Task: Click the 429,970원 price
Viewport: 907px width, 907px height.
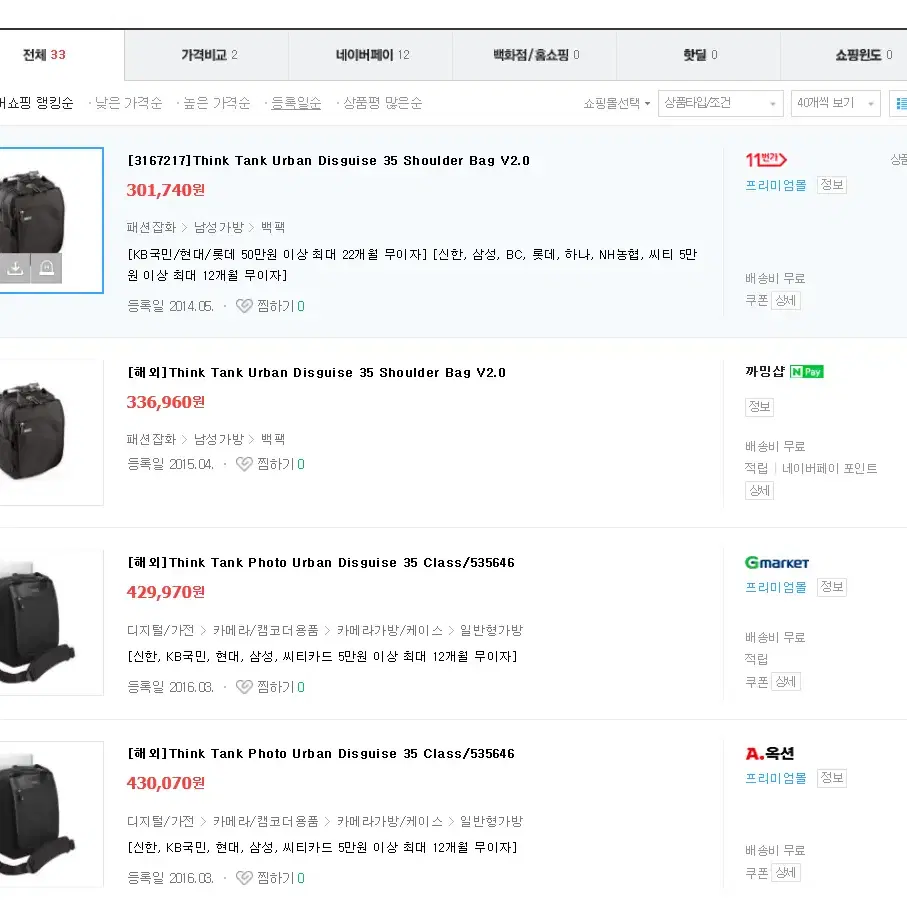Action: click(165, 592)
